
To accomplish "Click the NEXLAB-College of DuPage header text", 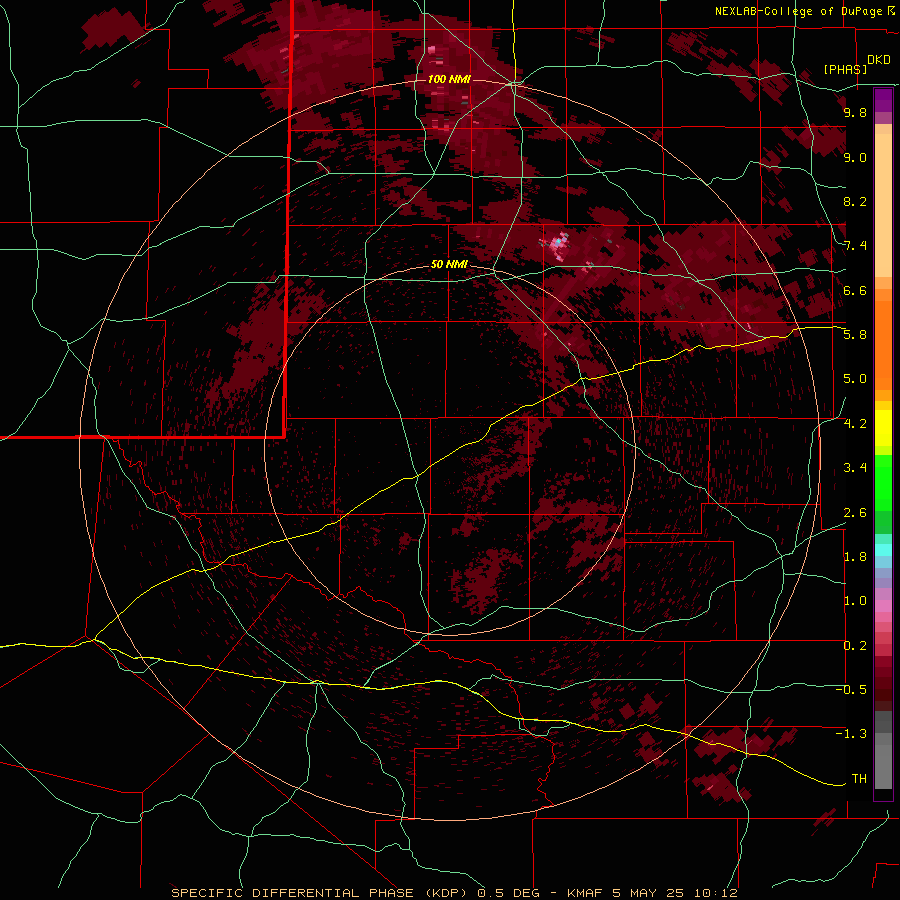I will (x=798, y=11).
